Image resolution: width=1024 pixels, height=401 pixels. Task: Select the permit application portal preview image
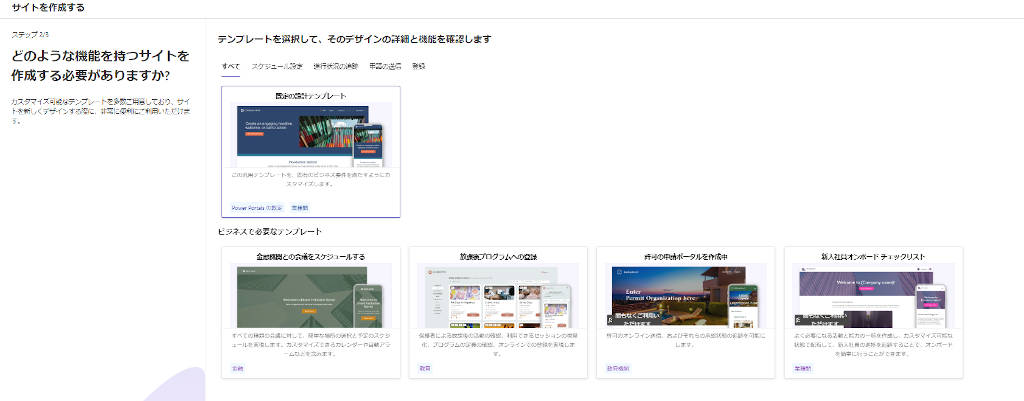[685, 297]
